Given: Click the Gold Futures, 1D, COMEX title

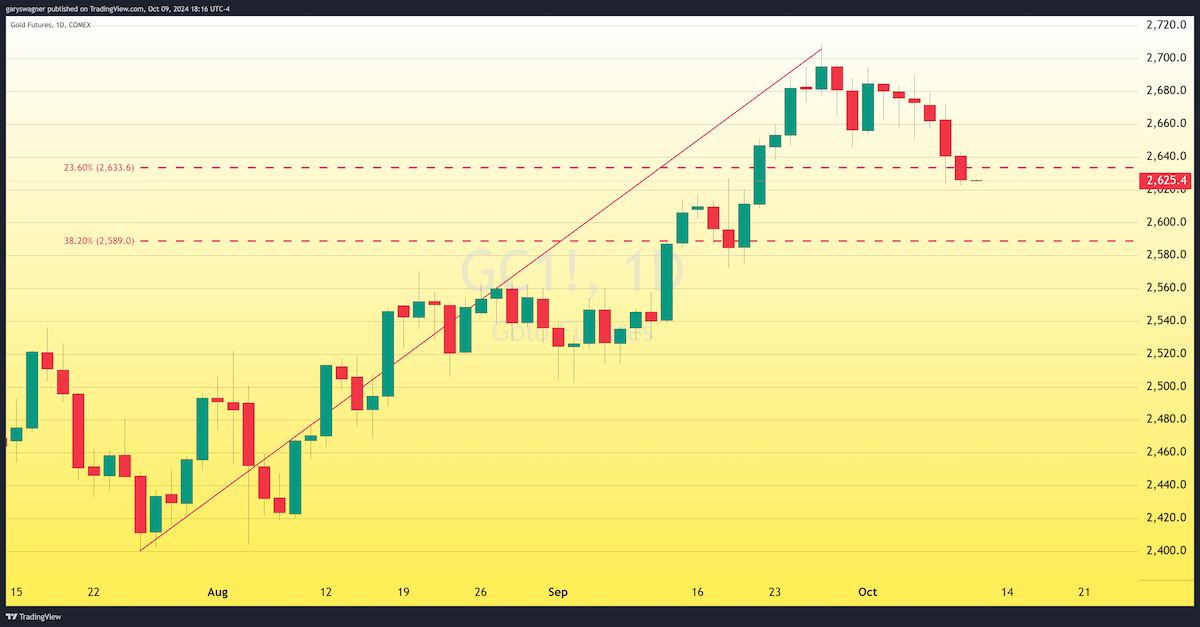Looking at the screenshot, I should click(x=50, y=24).
